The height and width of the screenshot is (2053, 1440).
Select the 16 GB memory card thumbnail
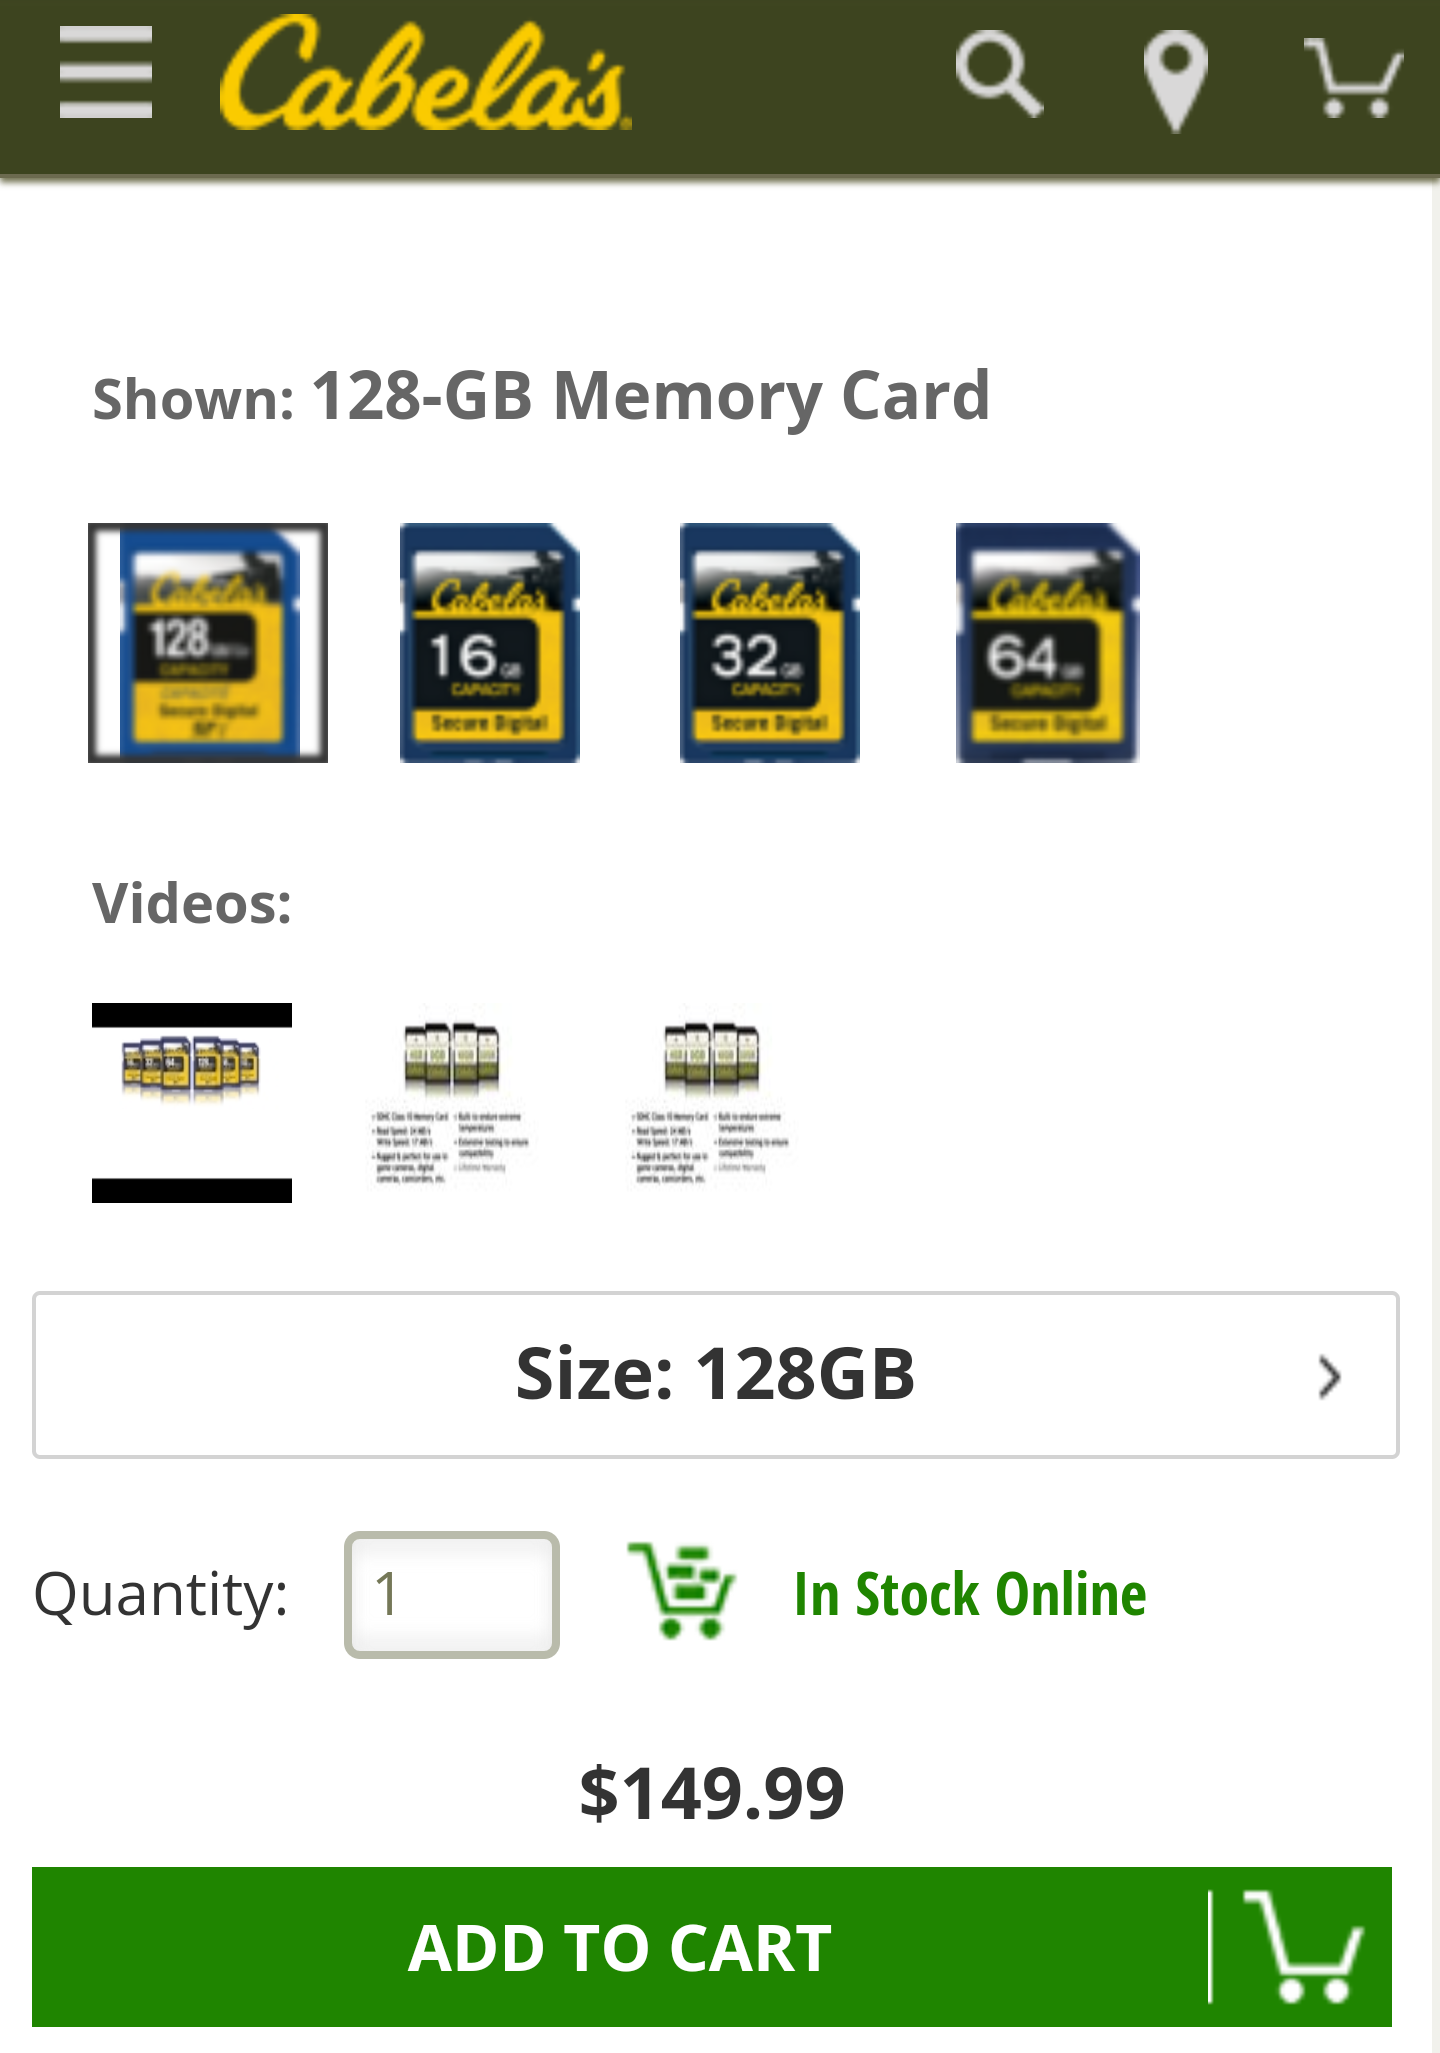pos(490,643)
